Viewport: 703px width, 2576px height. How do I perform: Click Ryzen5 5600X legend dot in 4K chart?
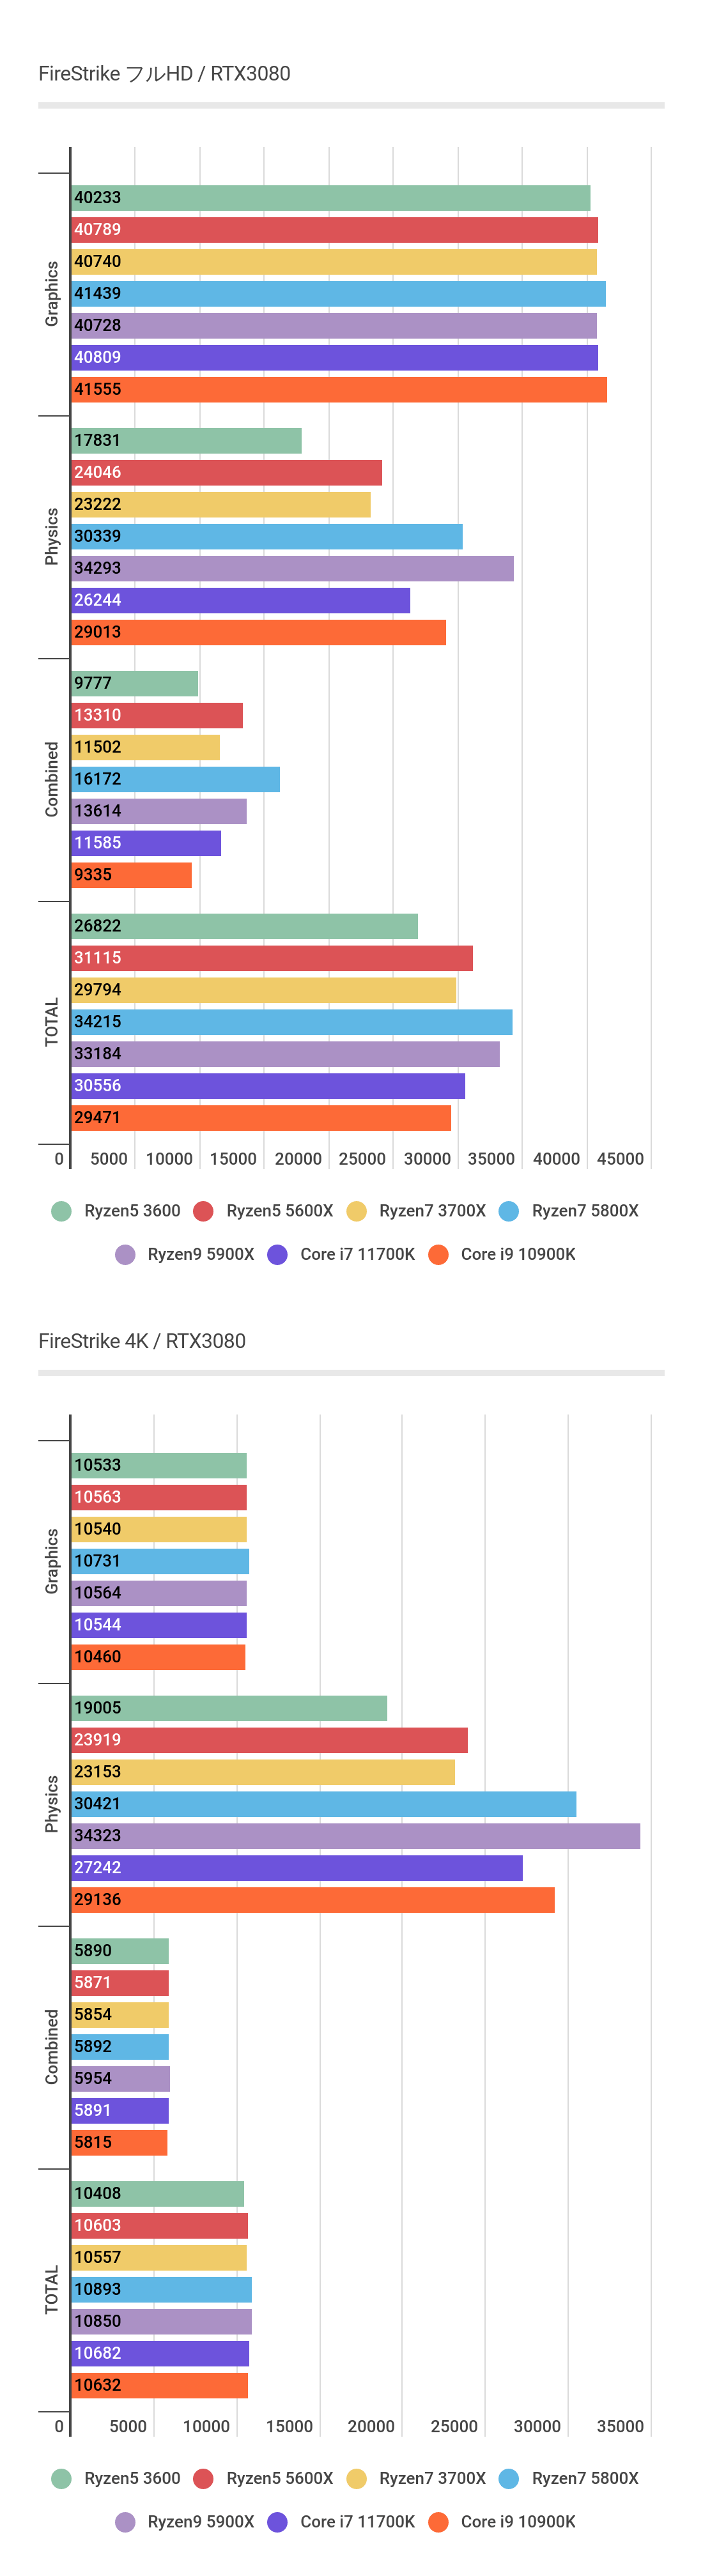(x=203, y=2478)
